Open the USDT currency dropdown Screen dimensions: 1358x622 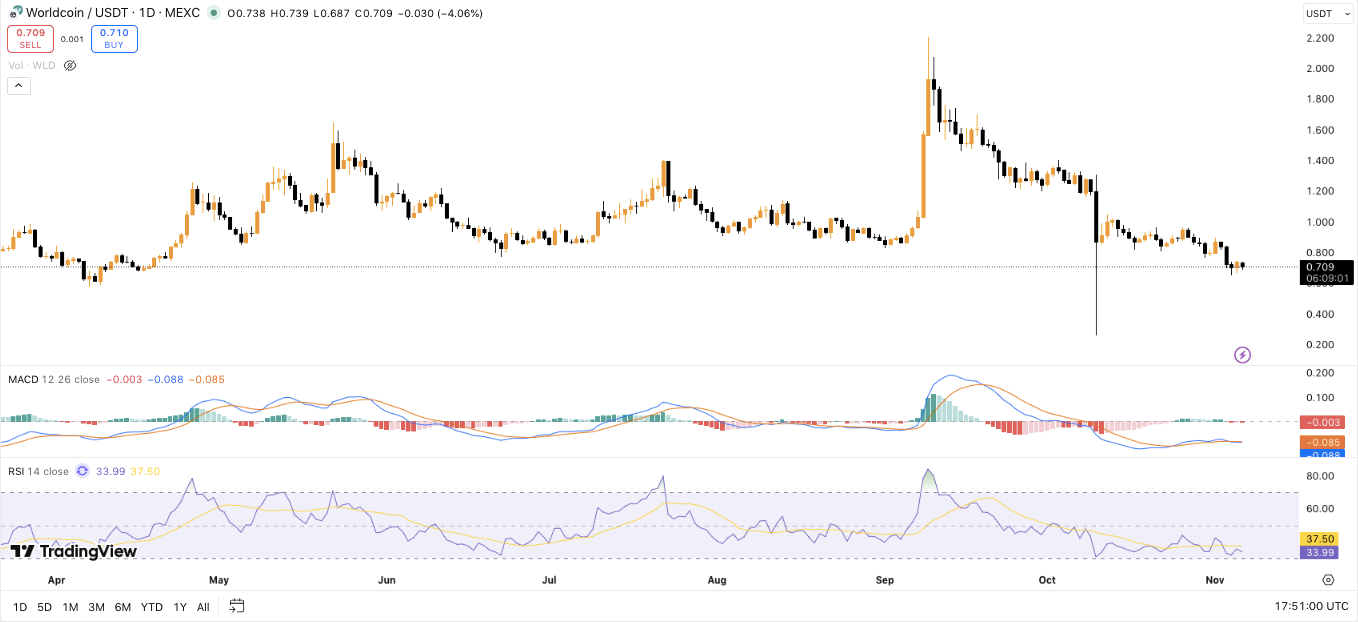pyautogui.click(x=1328, y=14)
